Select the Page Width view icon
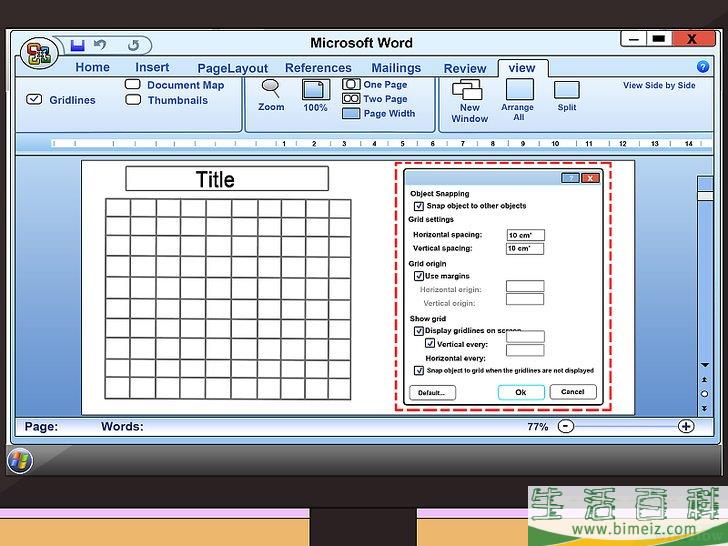This screenshot has width=728, height=546. click(x=351, y=113)
